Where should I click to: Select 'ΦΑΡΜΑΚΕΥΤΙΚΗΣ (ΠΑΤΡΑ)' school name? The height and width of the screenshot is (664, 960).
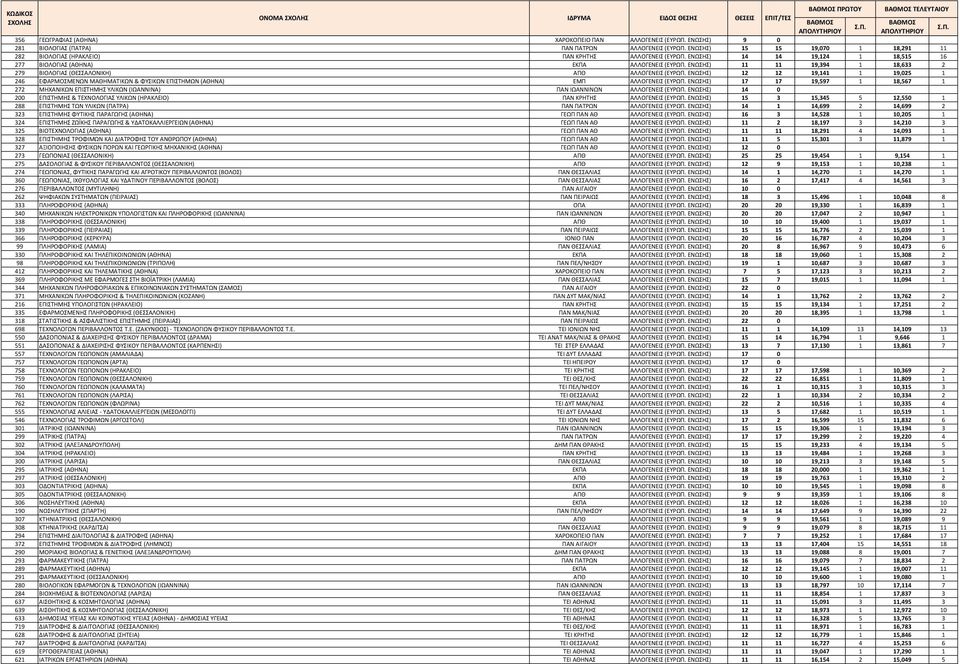tap(283, 560)
